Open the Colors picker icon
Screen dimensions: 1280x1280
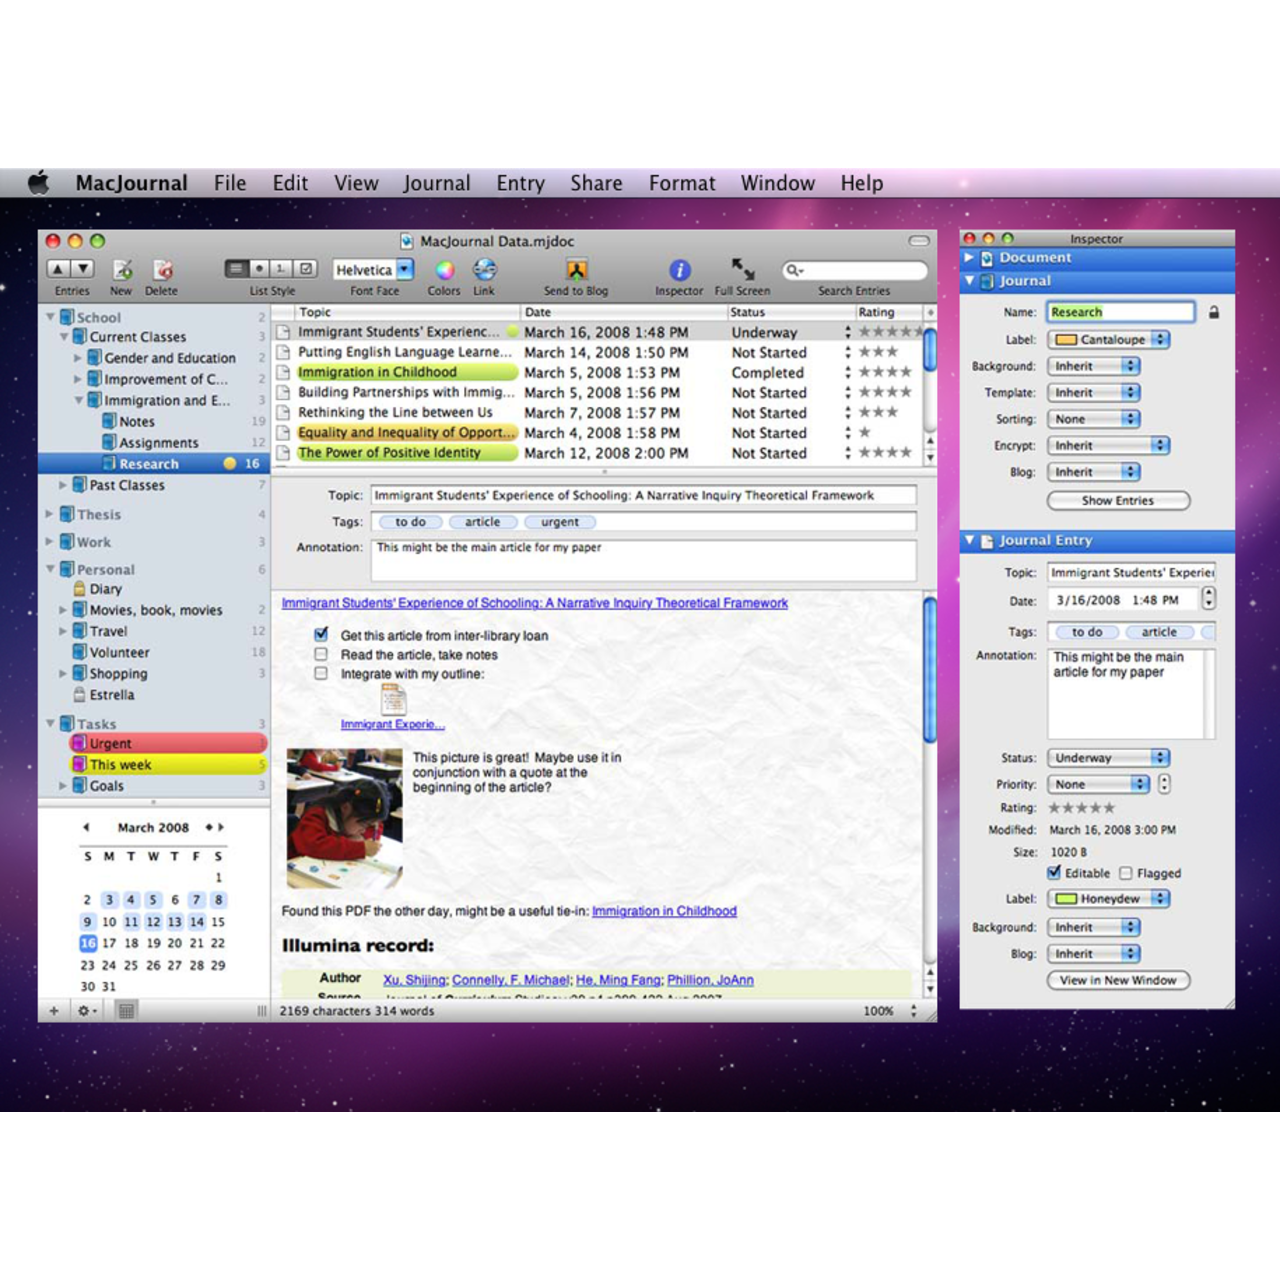click(x=444, y=270)
